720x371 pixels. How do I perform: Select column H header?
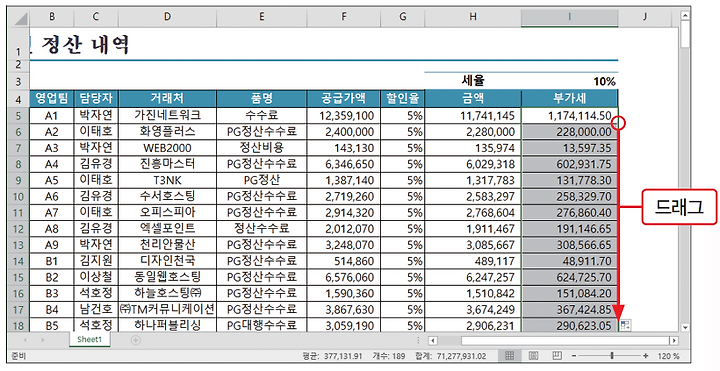(472, 17)
